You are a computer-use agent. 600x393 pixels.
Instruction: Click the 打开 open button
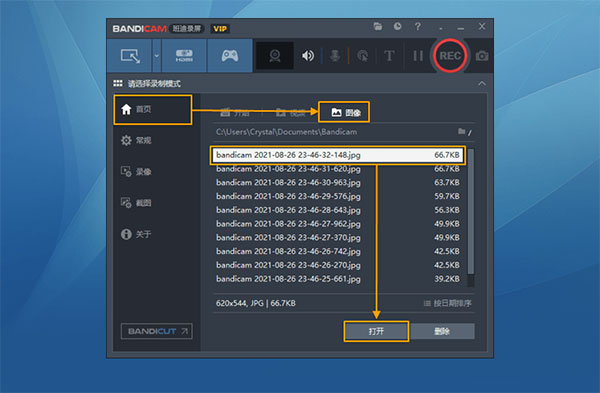coord(376,331)
